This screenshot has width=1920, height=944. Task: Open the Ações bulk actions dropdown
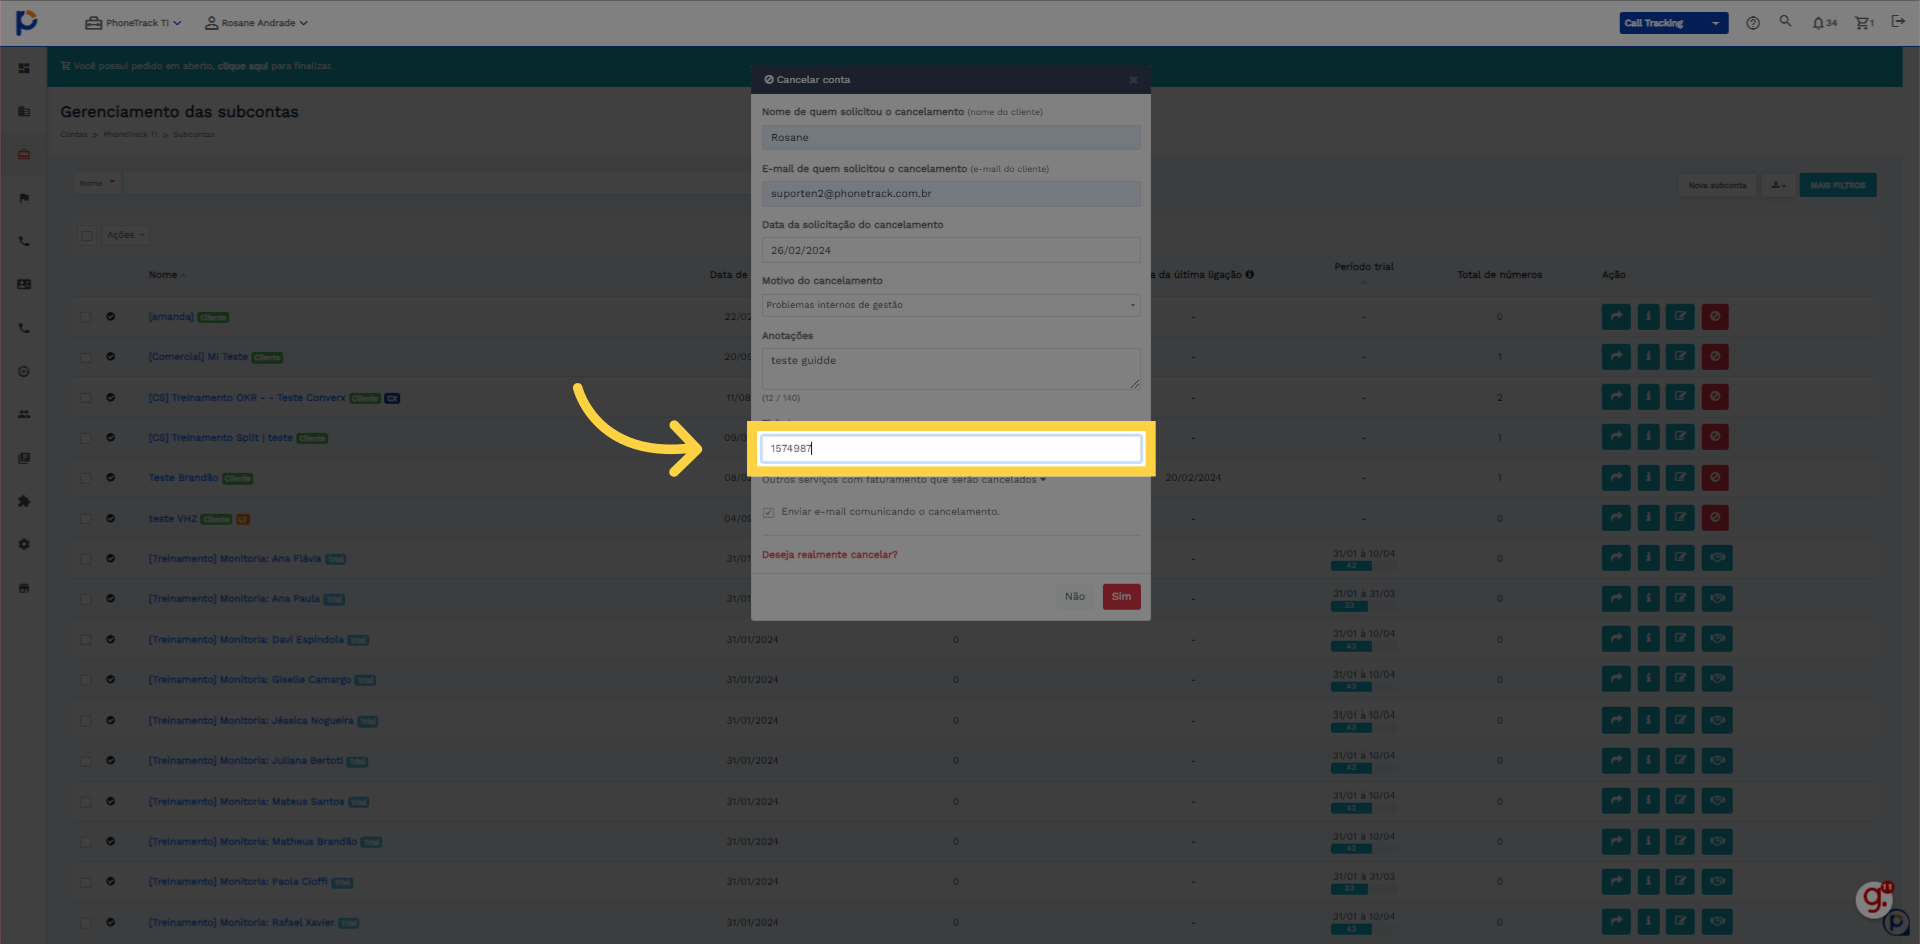pyautogui.click(x=125, y=236)
